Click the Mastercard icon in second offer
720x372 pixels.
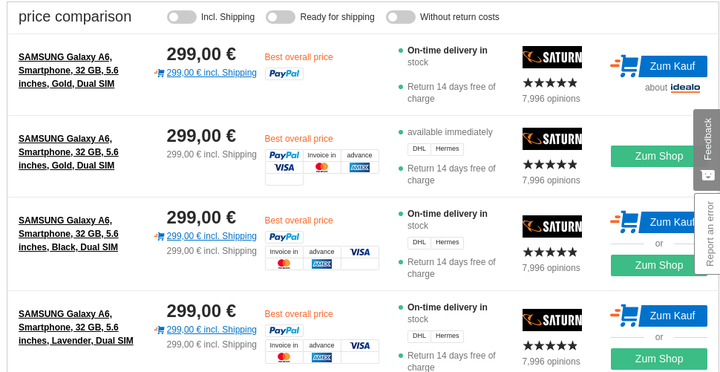[322, 168]
